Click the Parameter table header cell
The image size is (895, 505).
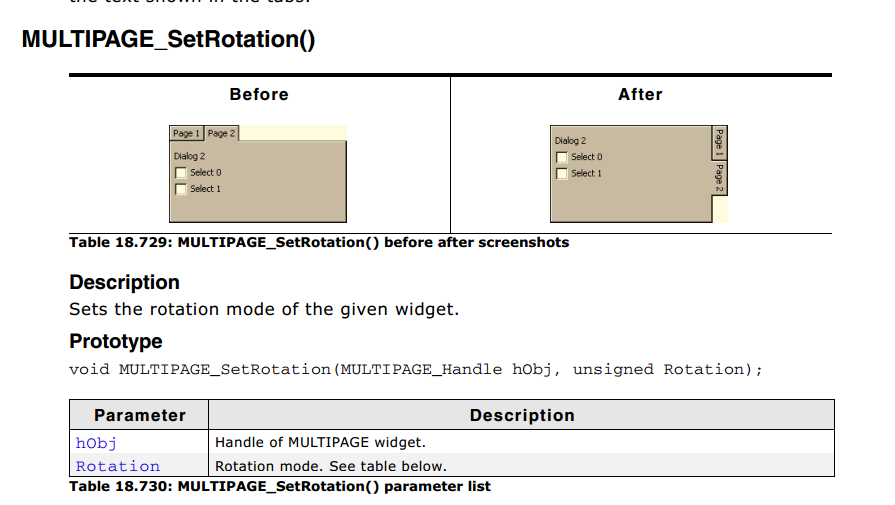coord(140,415)
